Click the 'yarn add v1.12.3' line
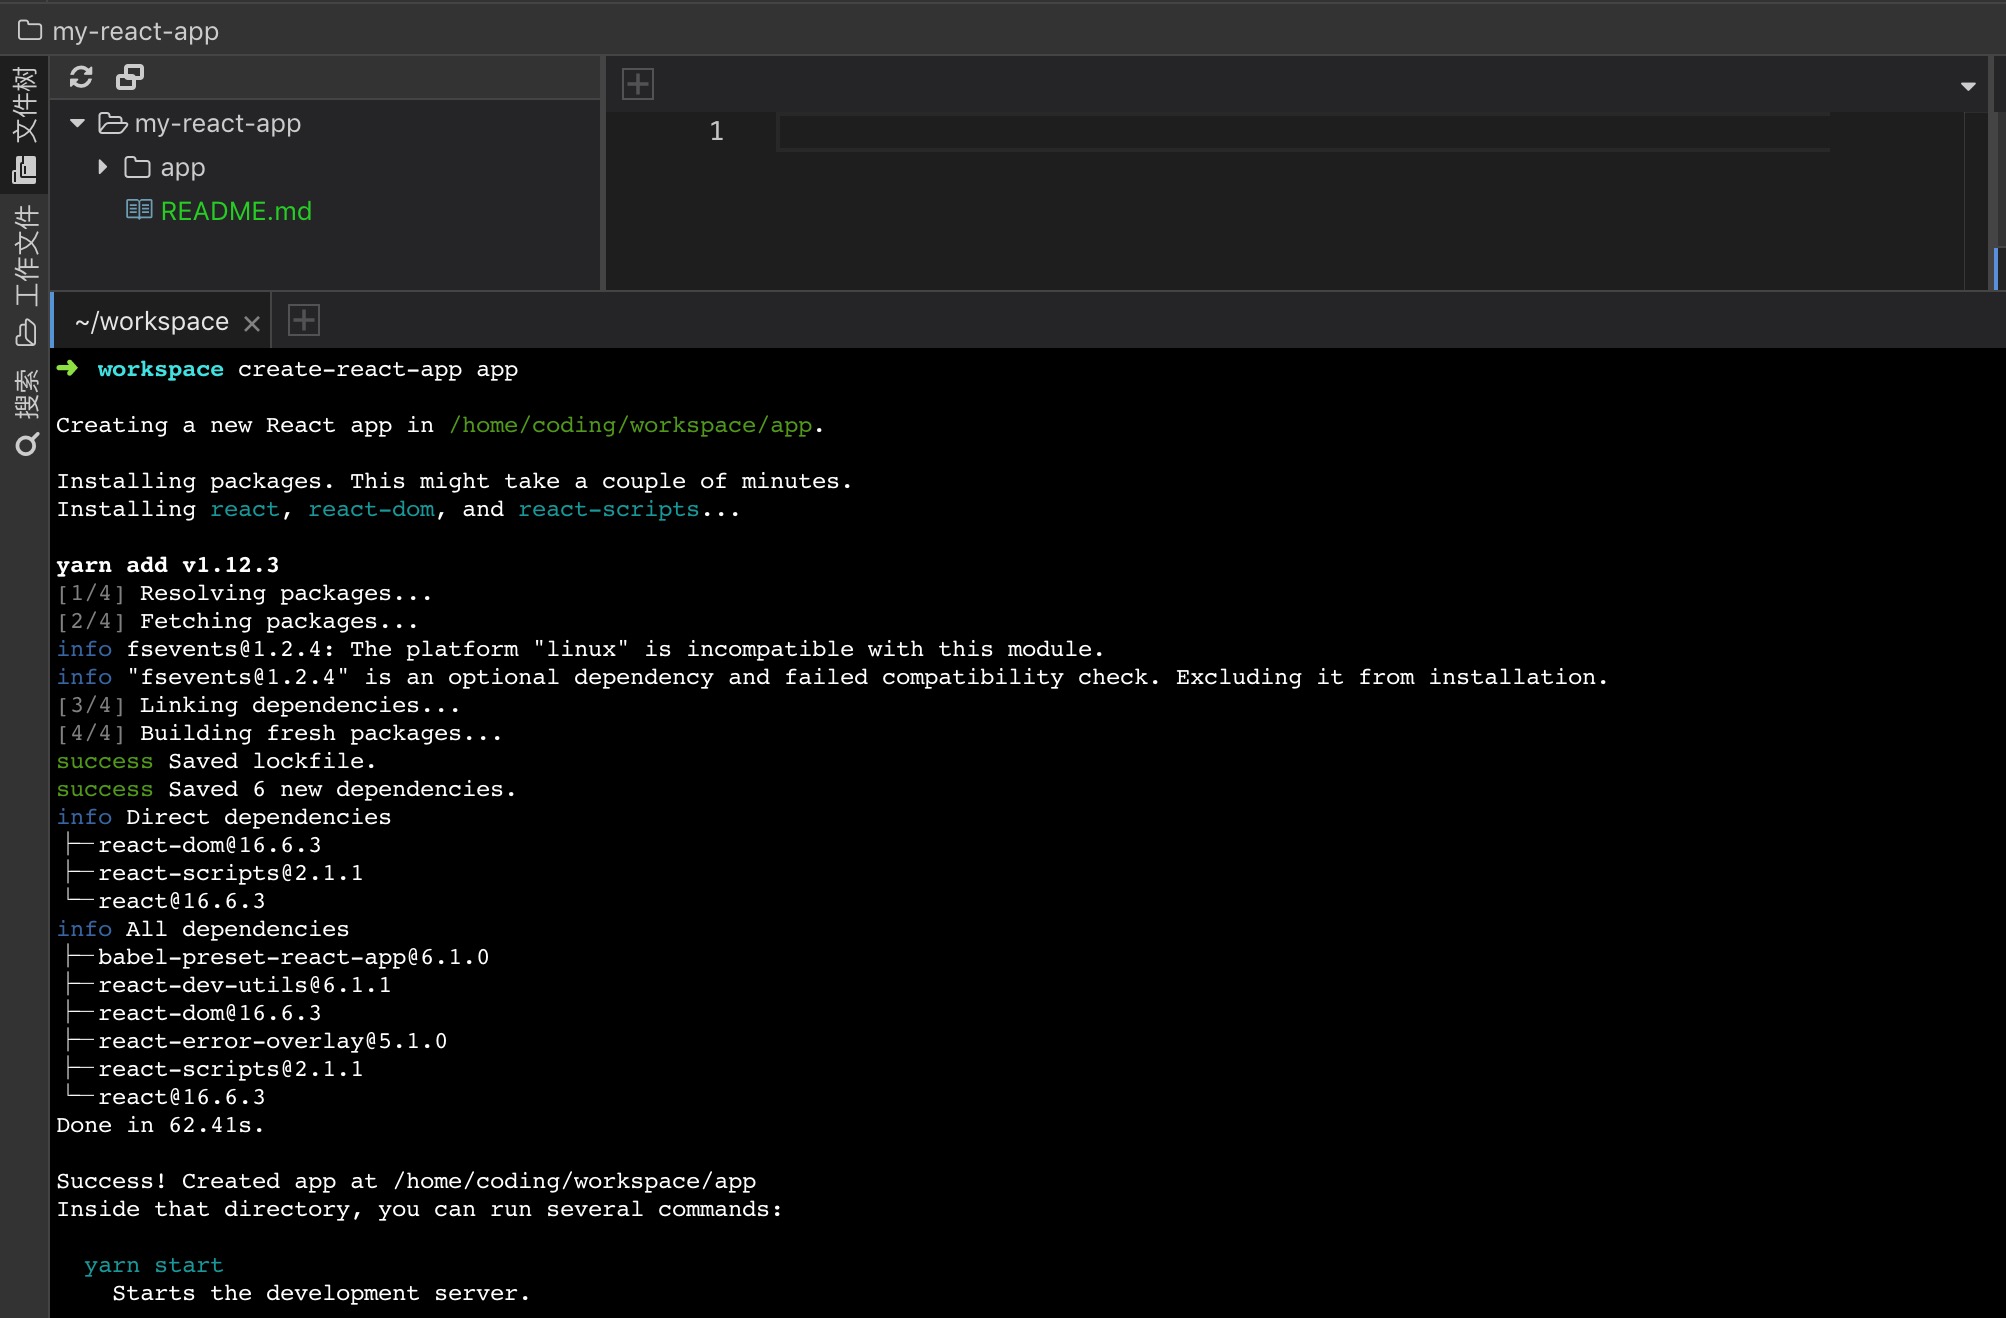2006x1318 pixels. pos(168,565)
